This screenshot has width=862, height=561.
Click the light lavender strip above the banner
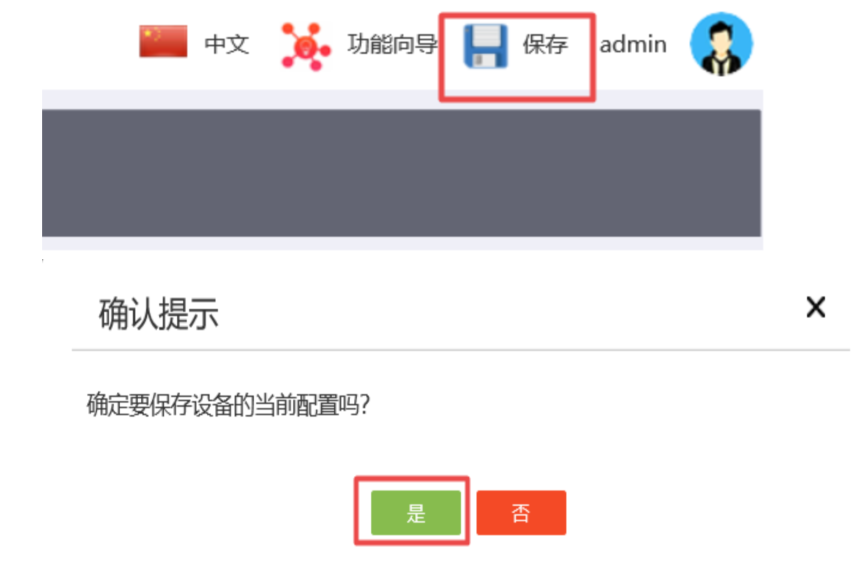point(402,100)
